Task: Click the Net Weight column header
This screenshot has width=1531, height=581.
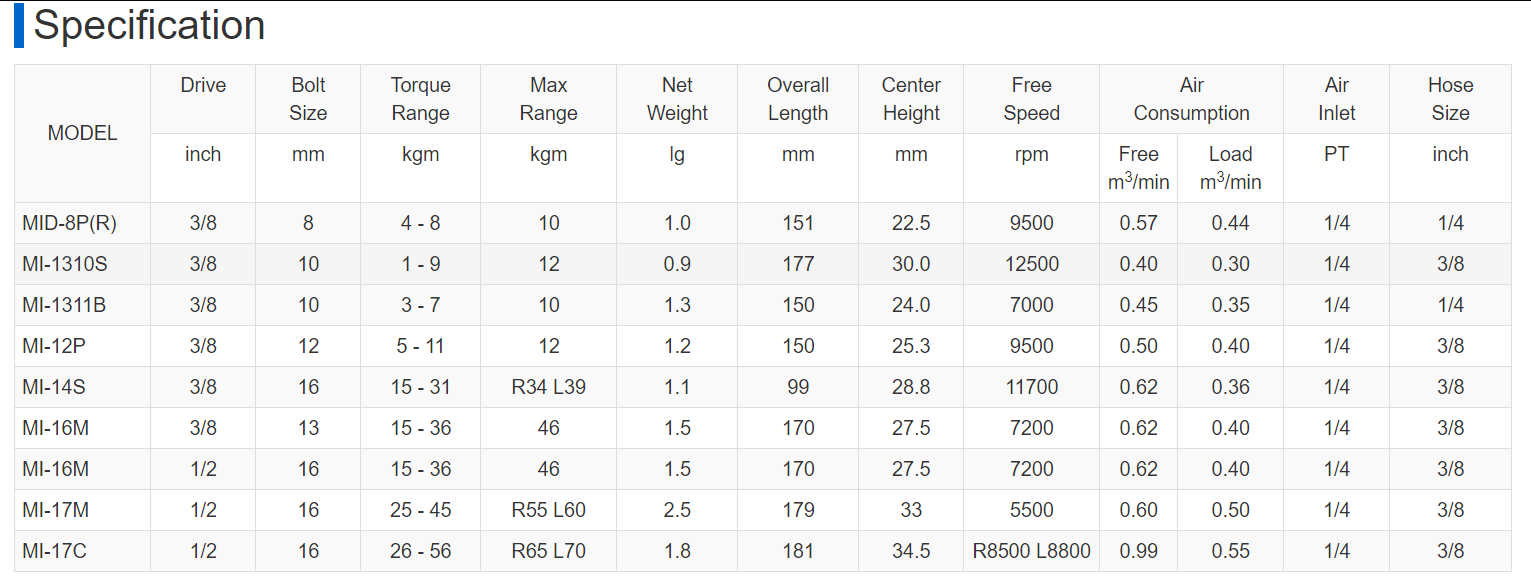Action: [x=677, y=99]
